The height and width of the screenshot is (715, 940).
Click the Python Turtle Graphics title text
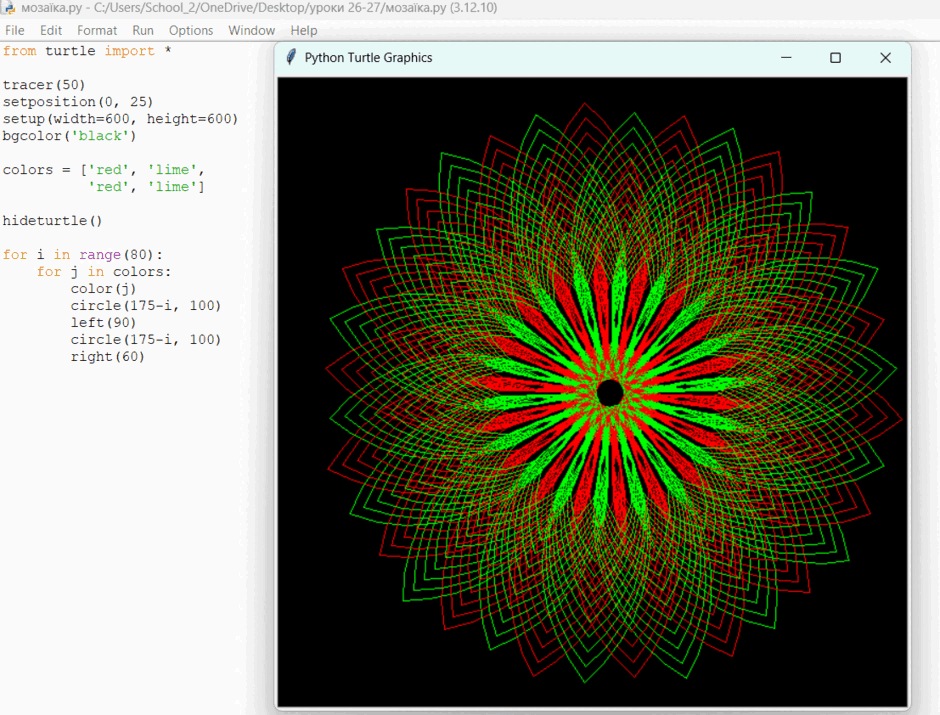(x=368, y=58)
